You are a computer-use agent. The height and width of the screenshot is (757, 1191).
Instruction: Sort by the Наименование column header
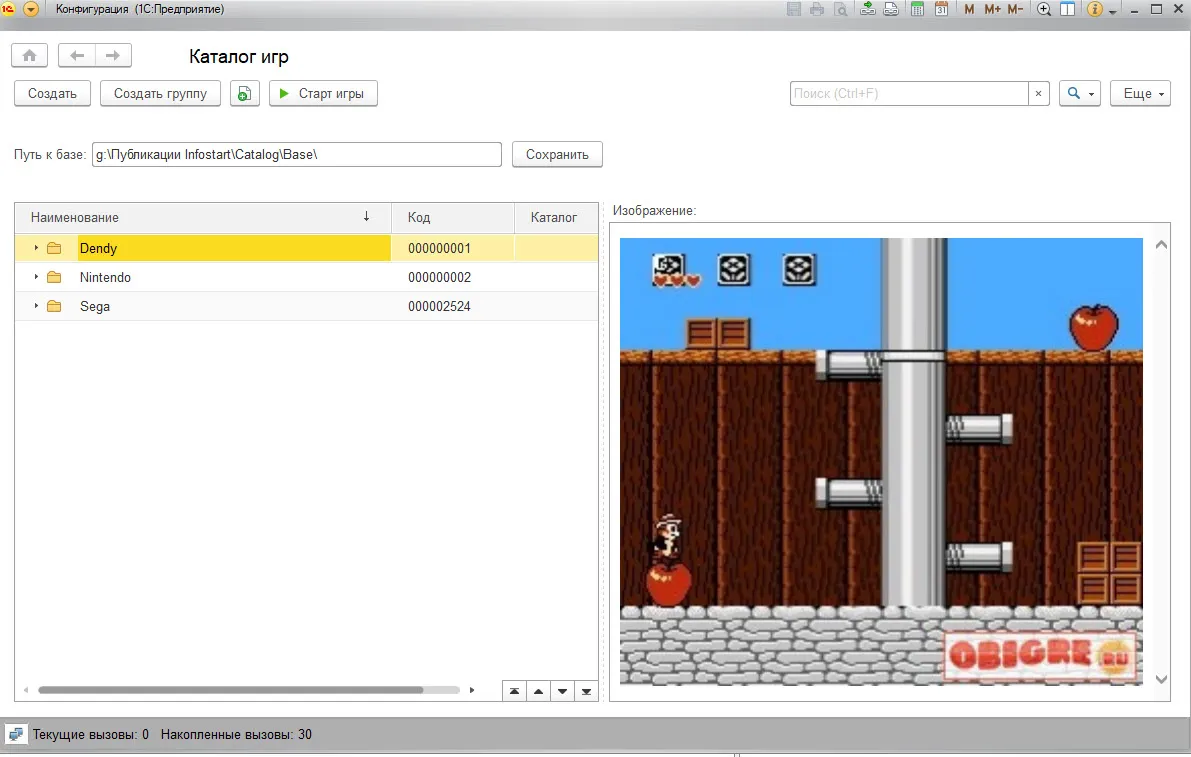203,217
